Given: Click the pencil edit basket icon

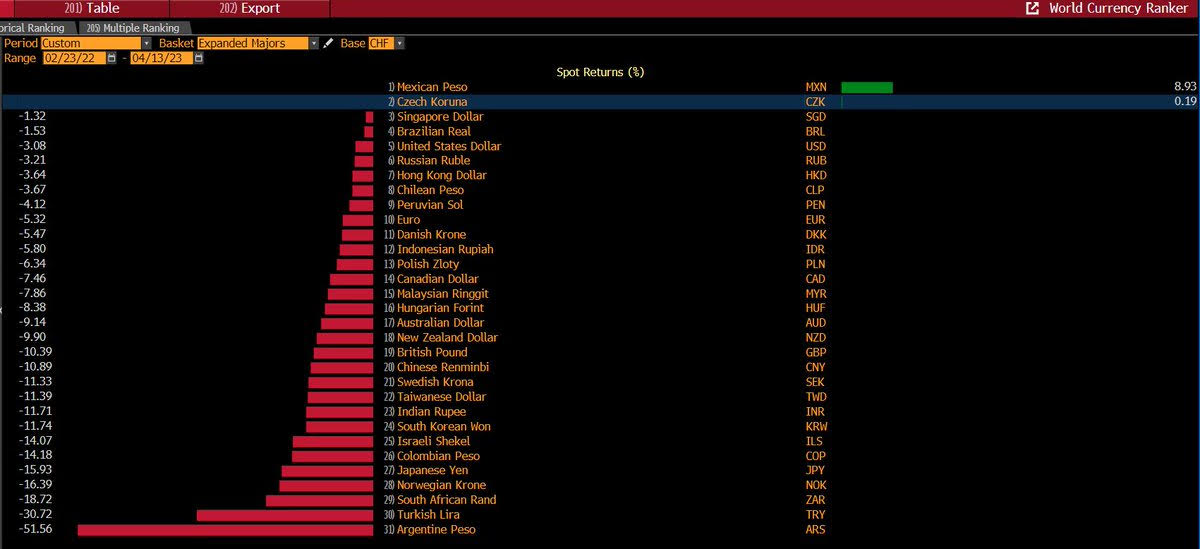Looking at the screenshot, I should pos(328,44).
